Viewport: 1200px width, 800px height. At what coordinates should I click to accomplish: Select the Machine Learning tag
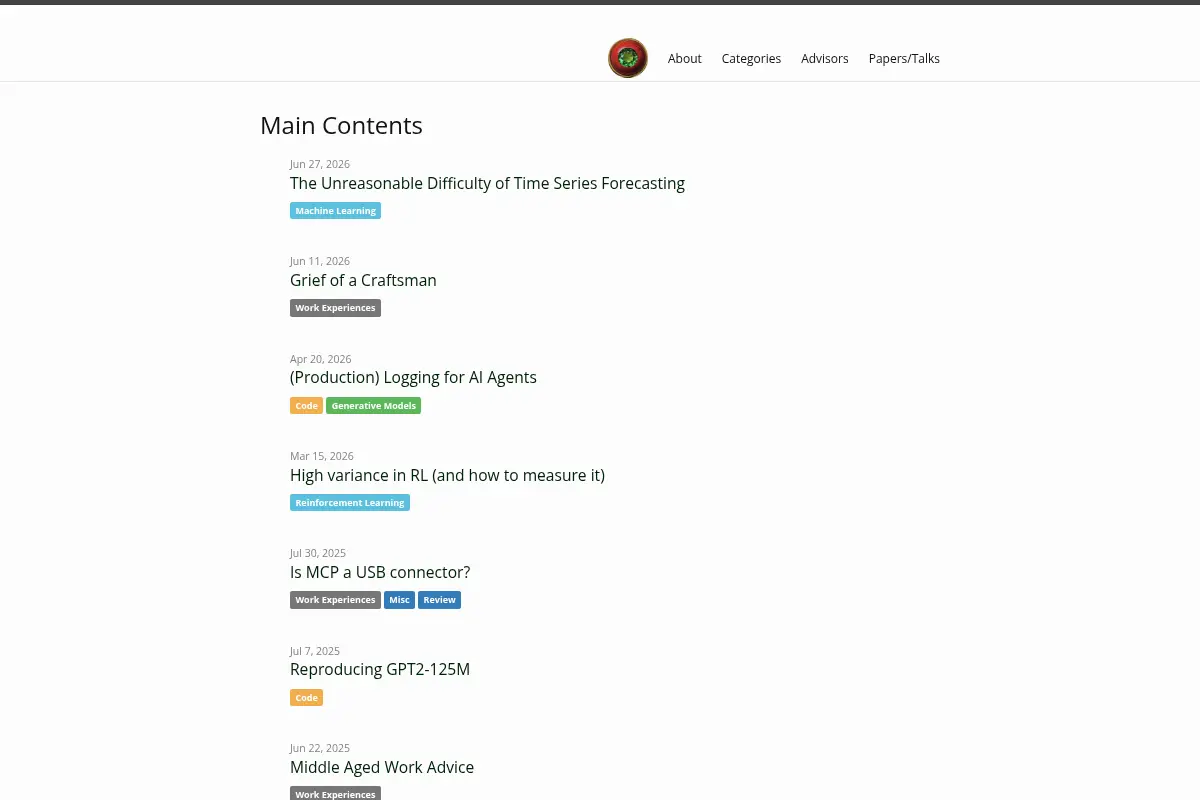click(x=335, y=211)
